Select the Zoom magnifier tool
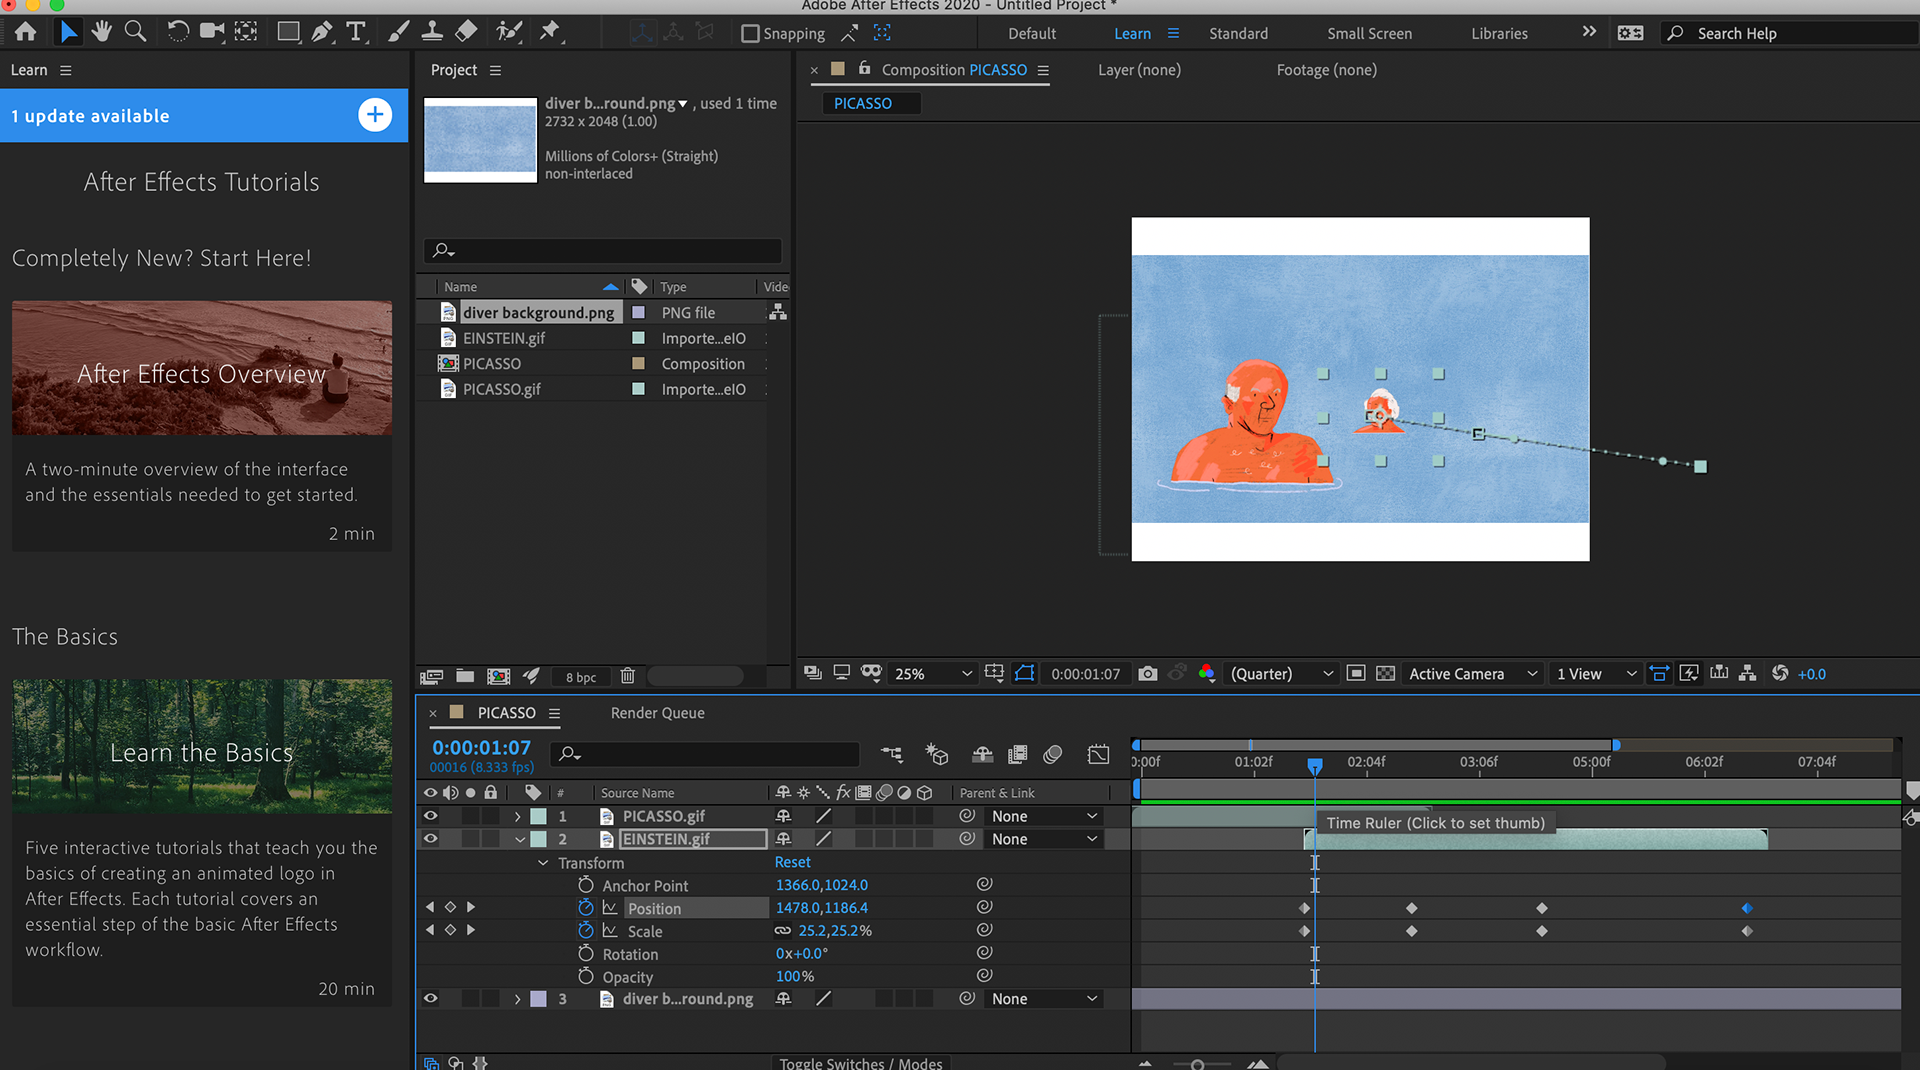 [x=136, y=32]
